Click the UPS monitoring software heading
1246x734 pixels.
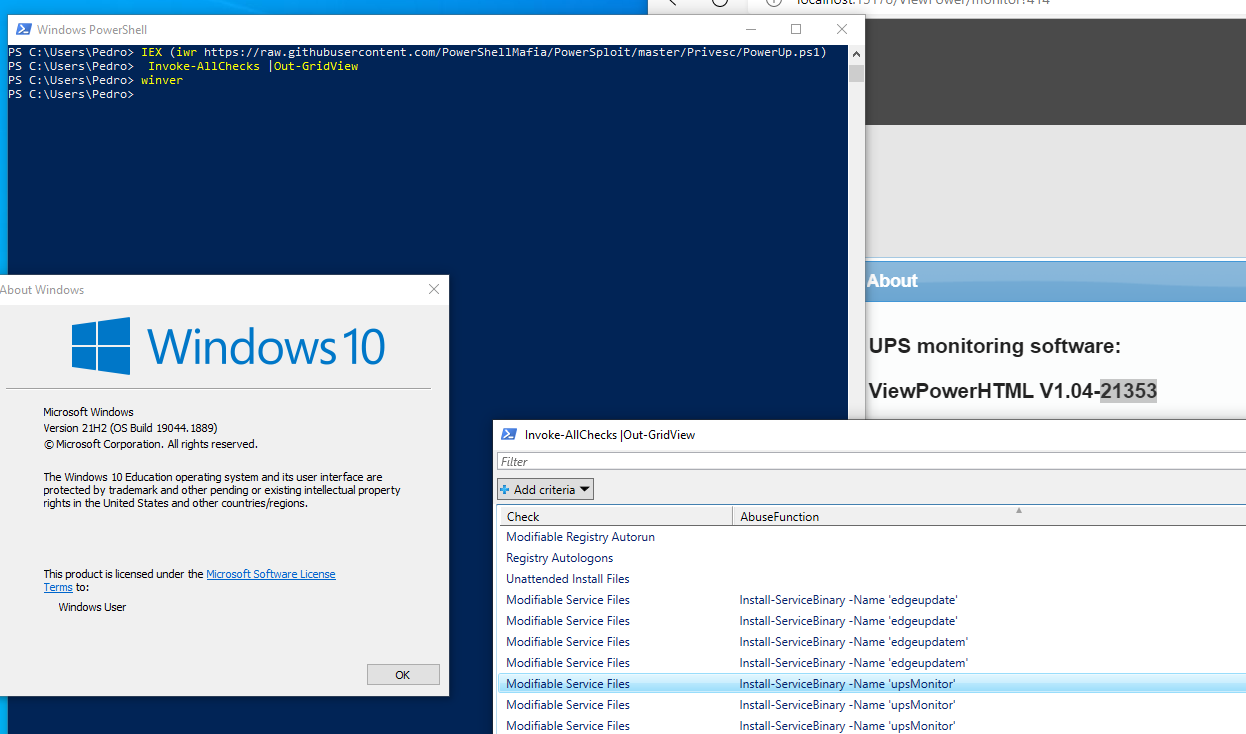coord(995,347)
